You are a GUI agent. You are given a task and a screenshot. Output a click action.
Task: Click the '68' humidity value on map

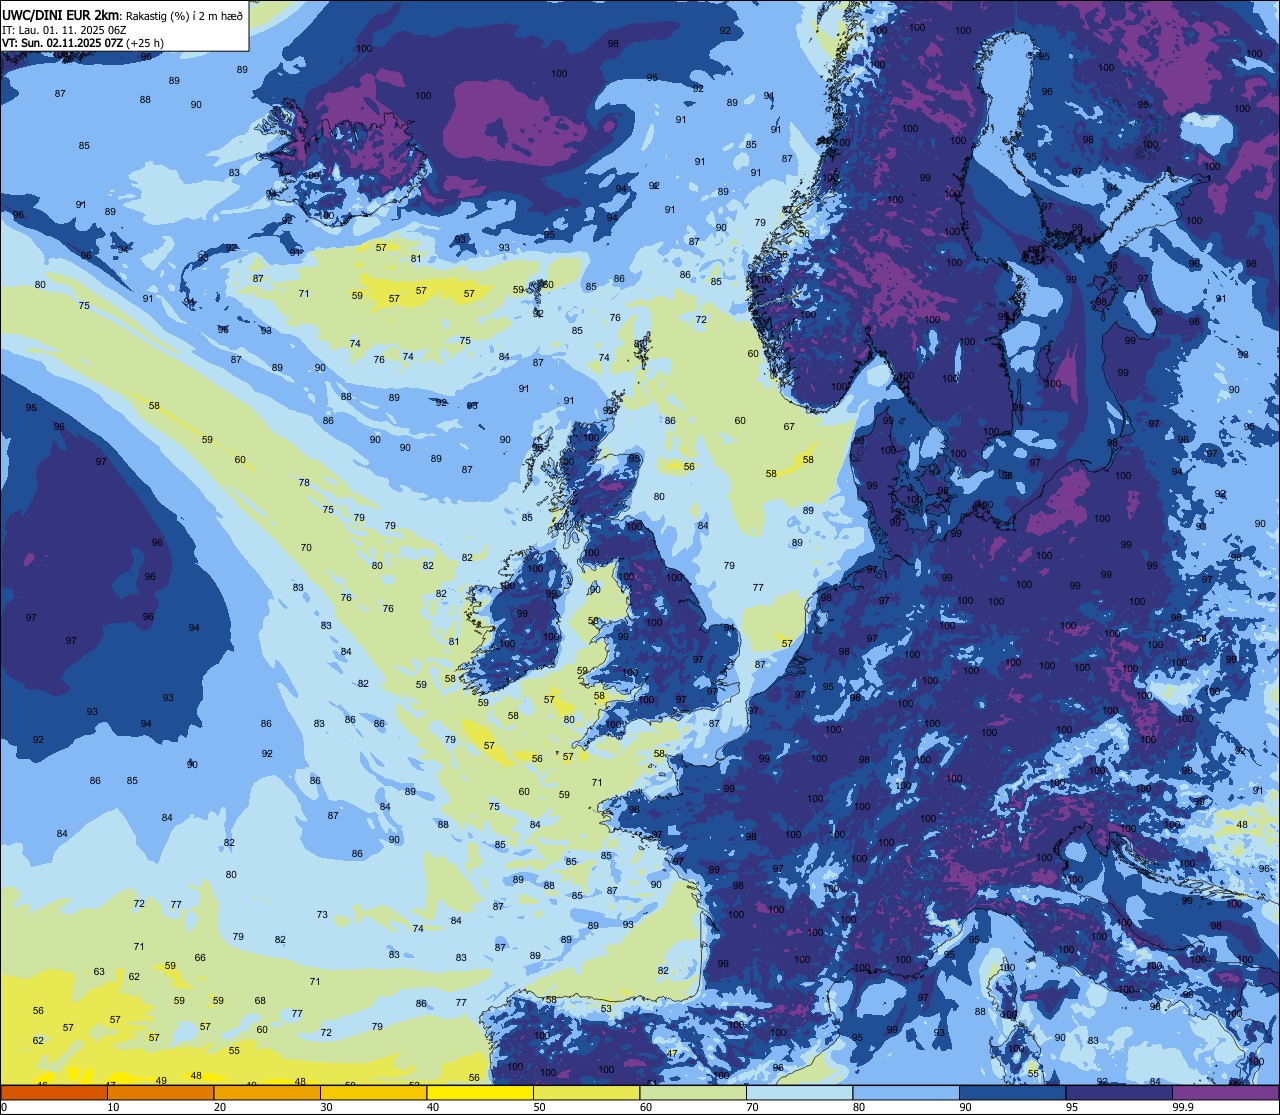[x=260, y=1001]
